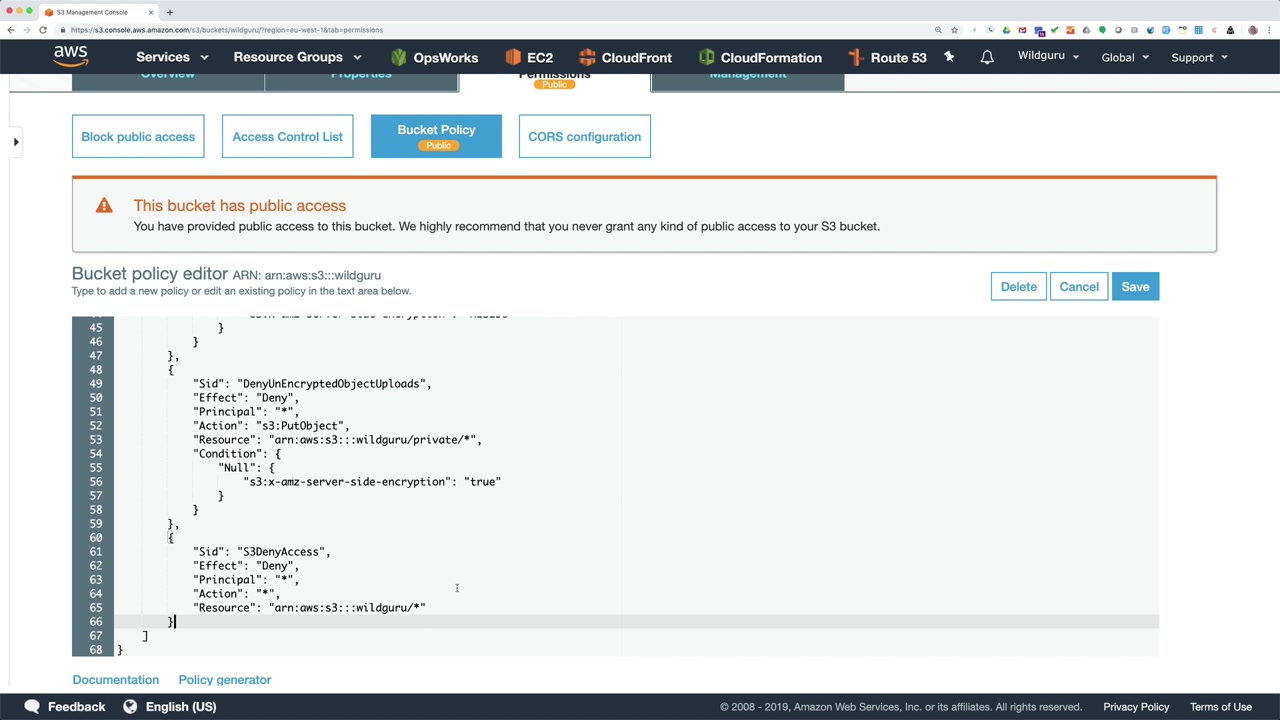Click the Feedback speech bubble icon

(32, 707)
